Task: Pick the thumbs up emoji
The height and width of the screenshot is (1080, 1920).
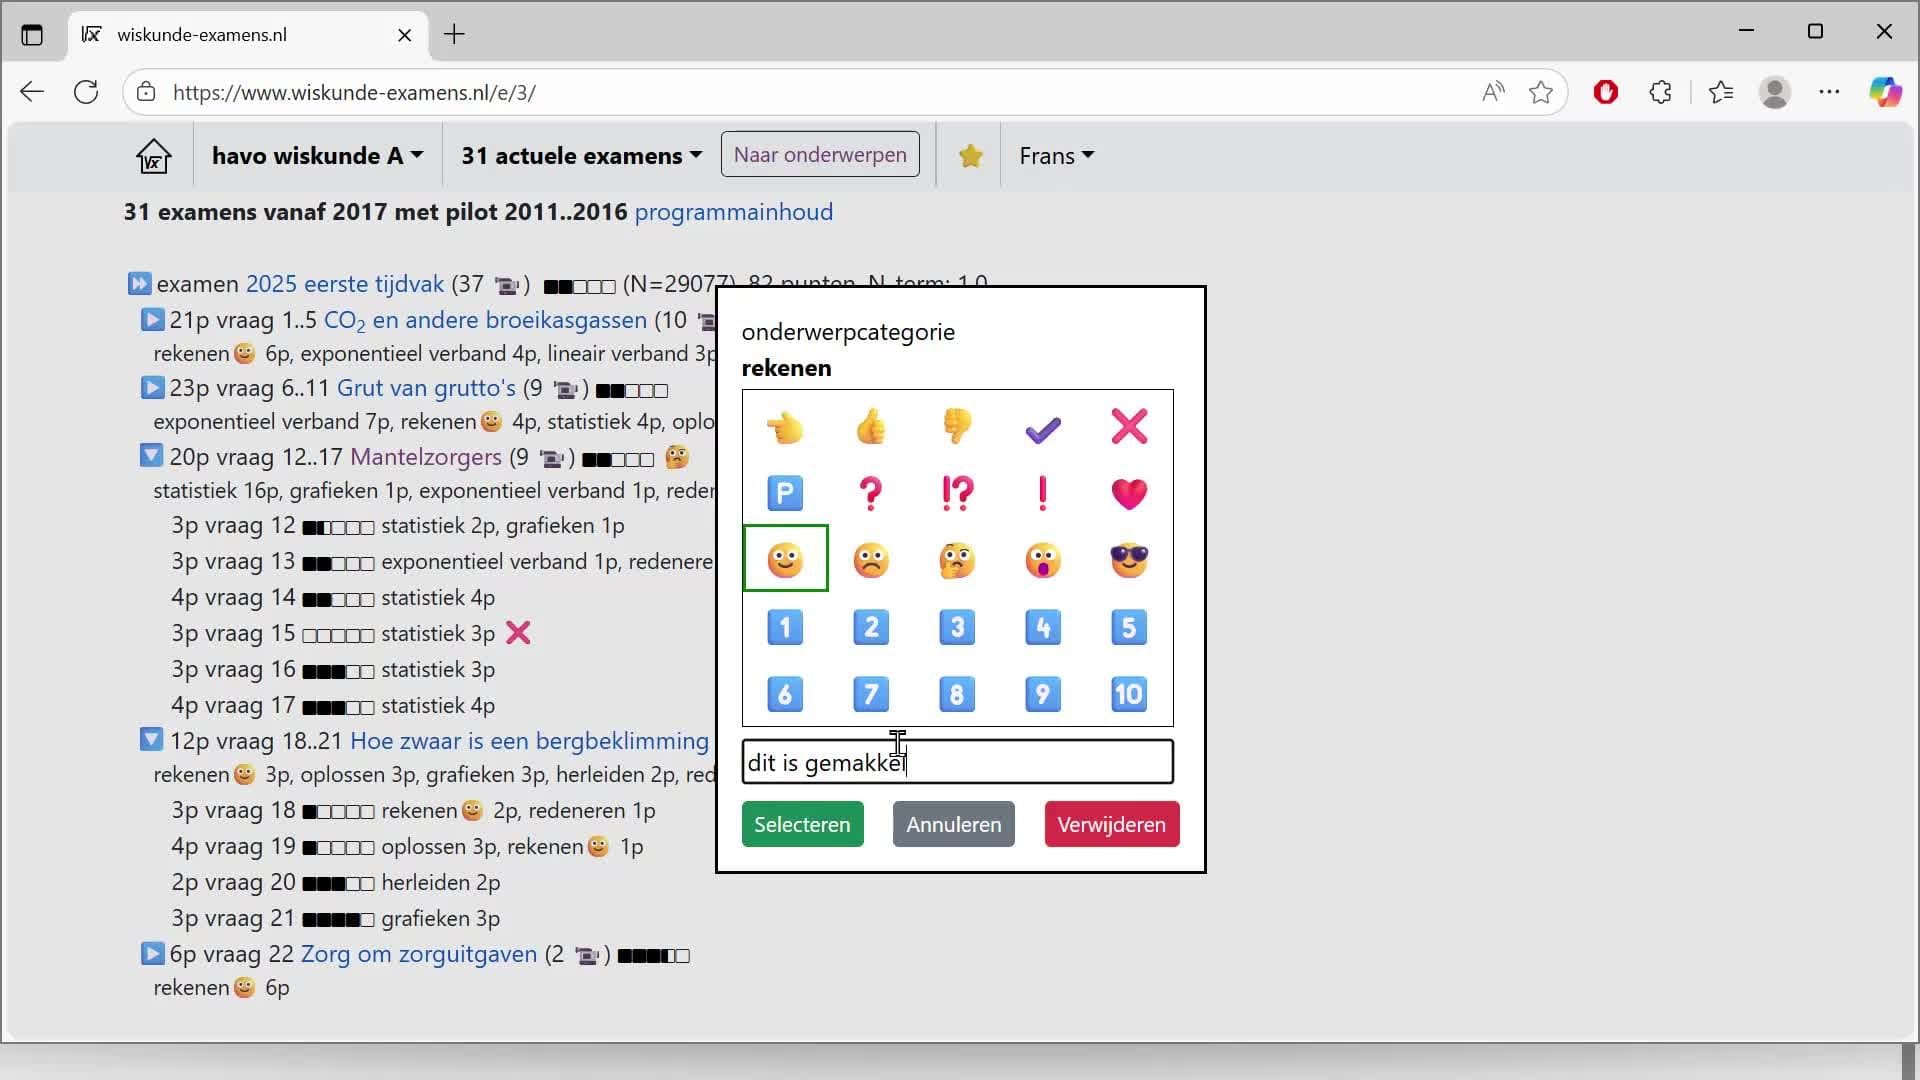Action: 871,427
